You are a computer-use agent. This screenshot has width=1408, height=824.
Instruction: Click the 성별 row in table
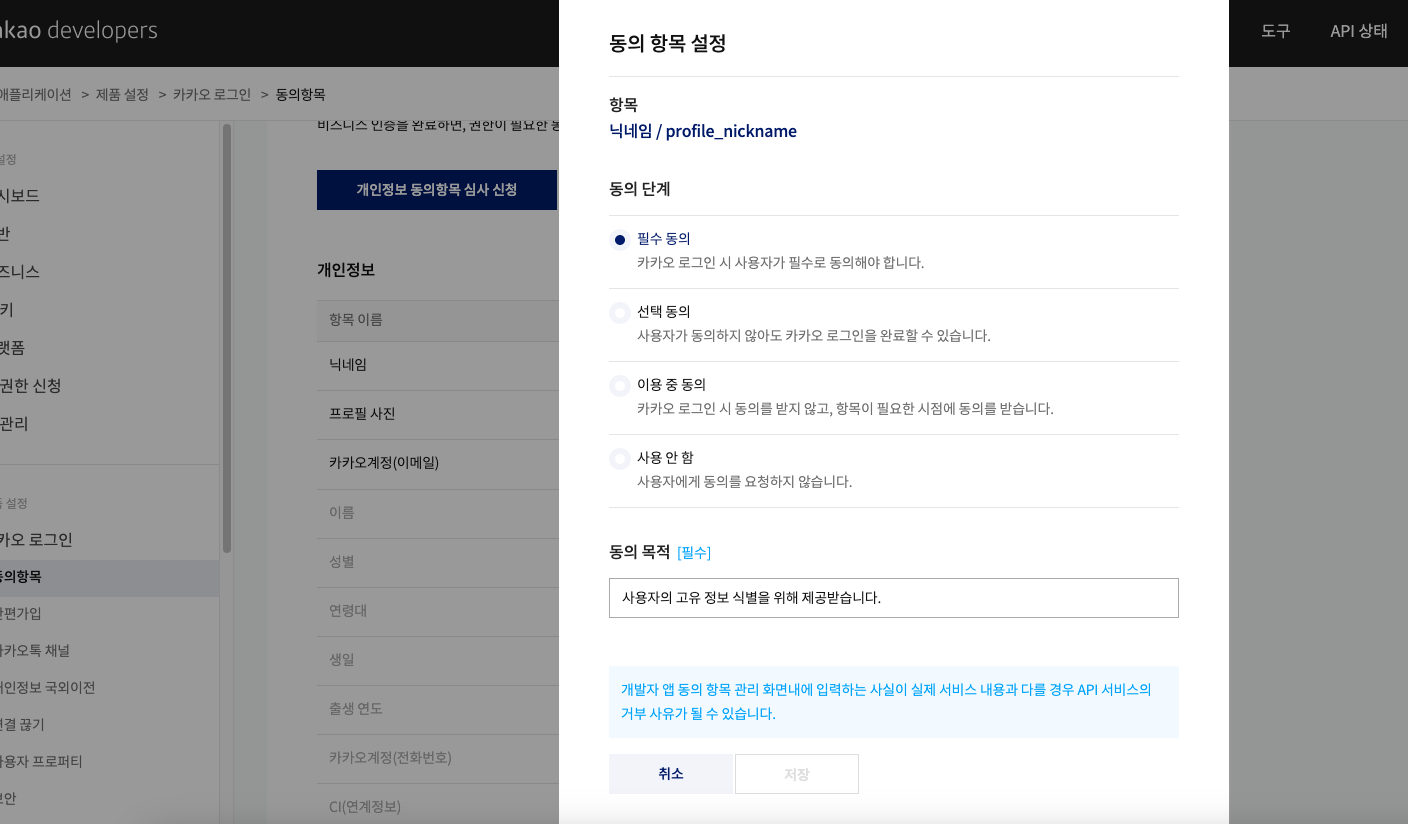[x=438, y=562]
